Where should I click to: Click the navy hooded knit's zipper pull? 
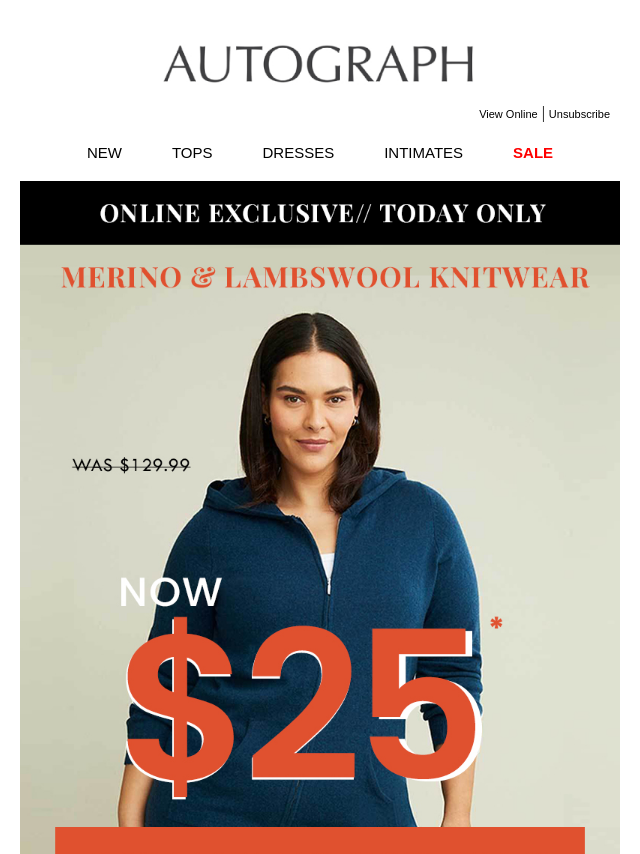point(328,587)
